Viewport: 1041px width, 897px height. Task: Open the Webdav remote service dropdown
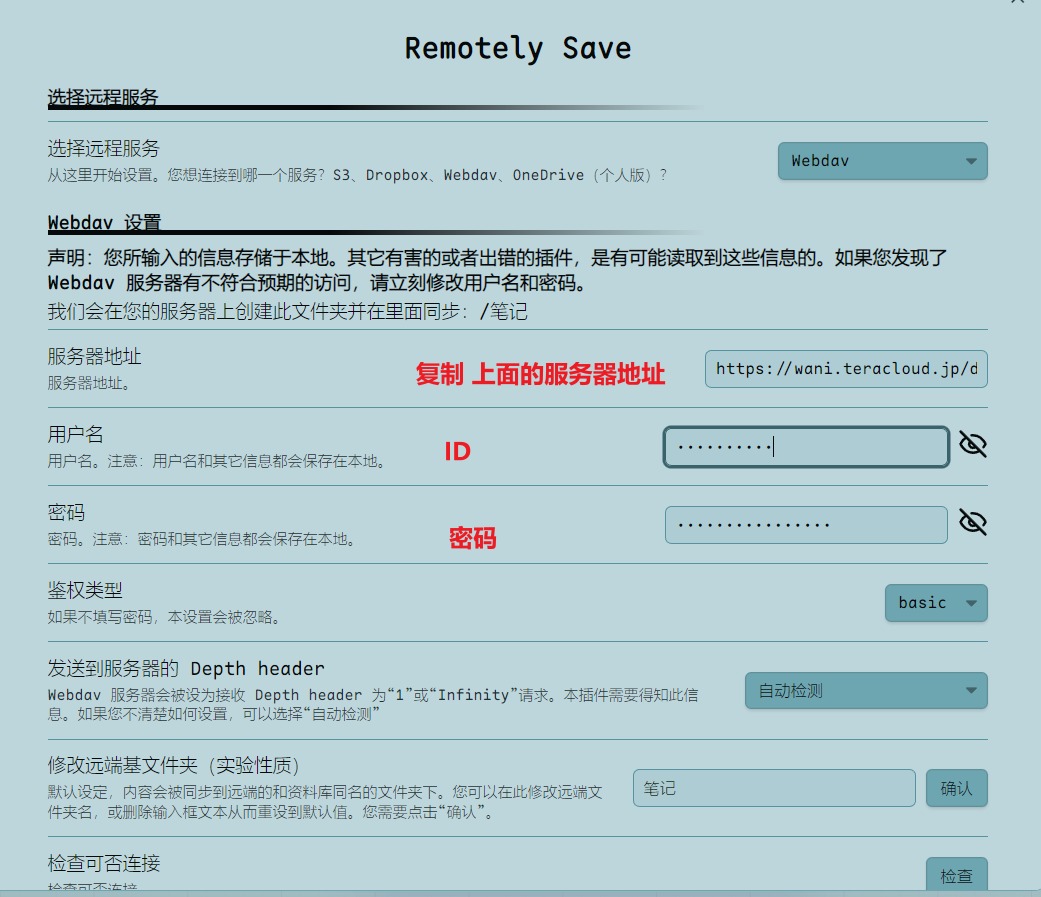(882, 161)
